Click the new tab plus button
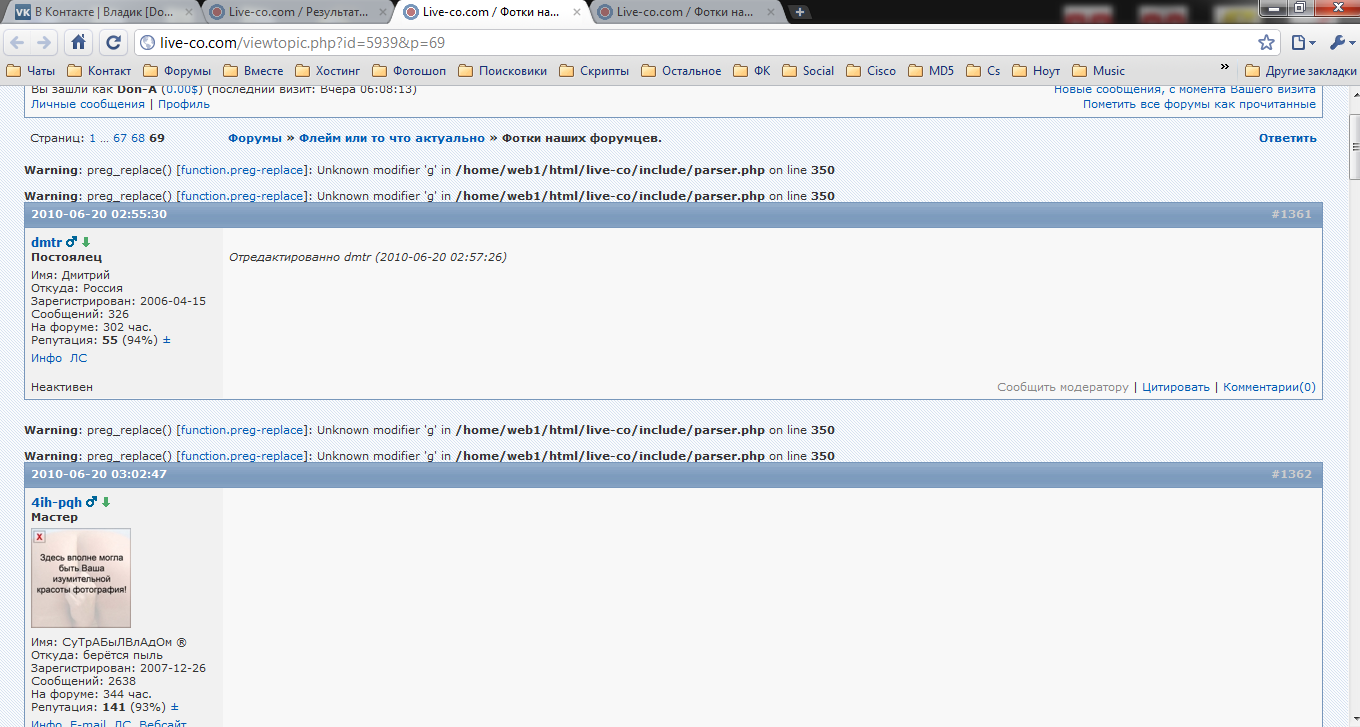Viewport: 1360px width, 727px height. pyautogui.click(x=800, y=12)
